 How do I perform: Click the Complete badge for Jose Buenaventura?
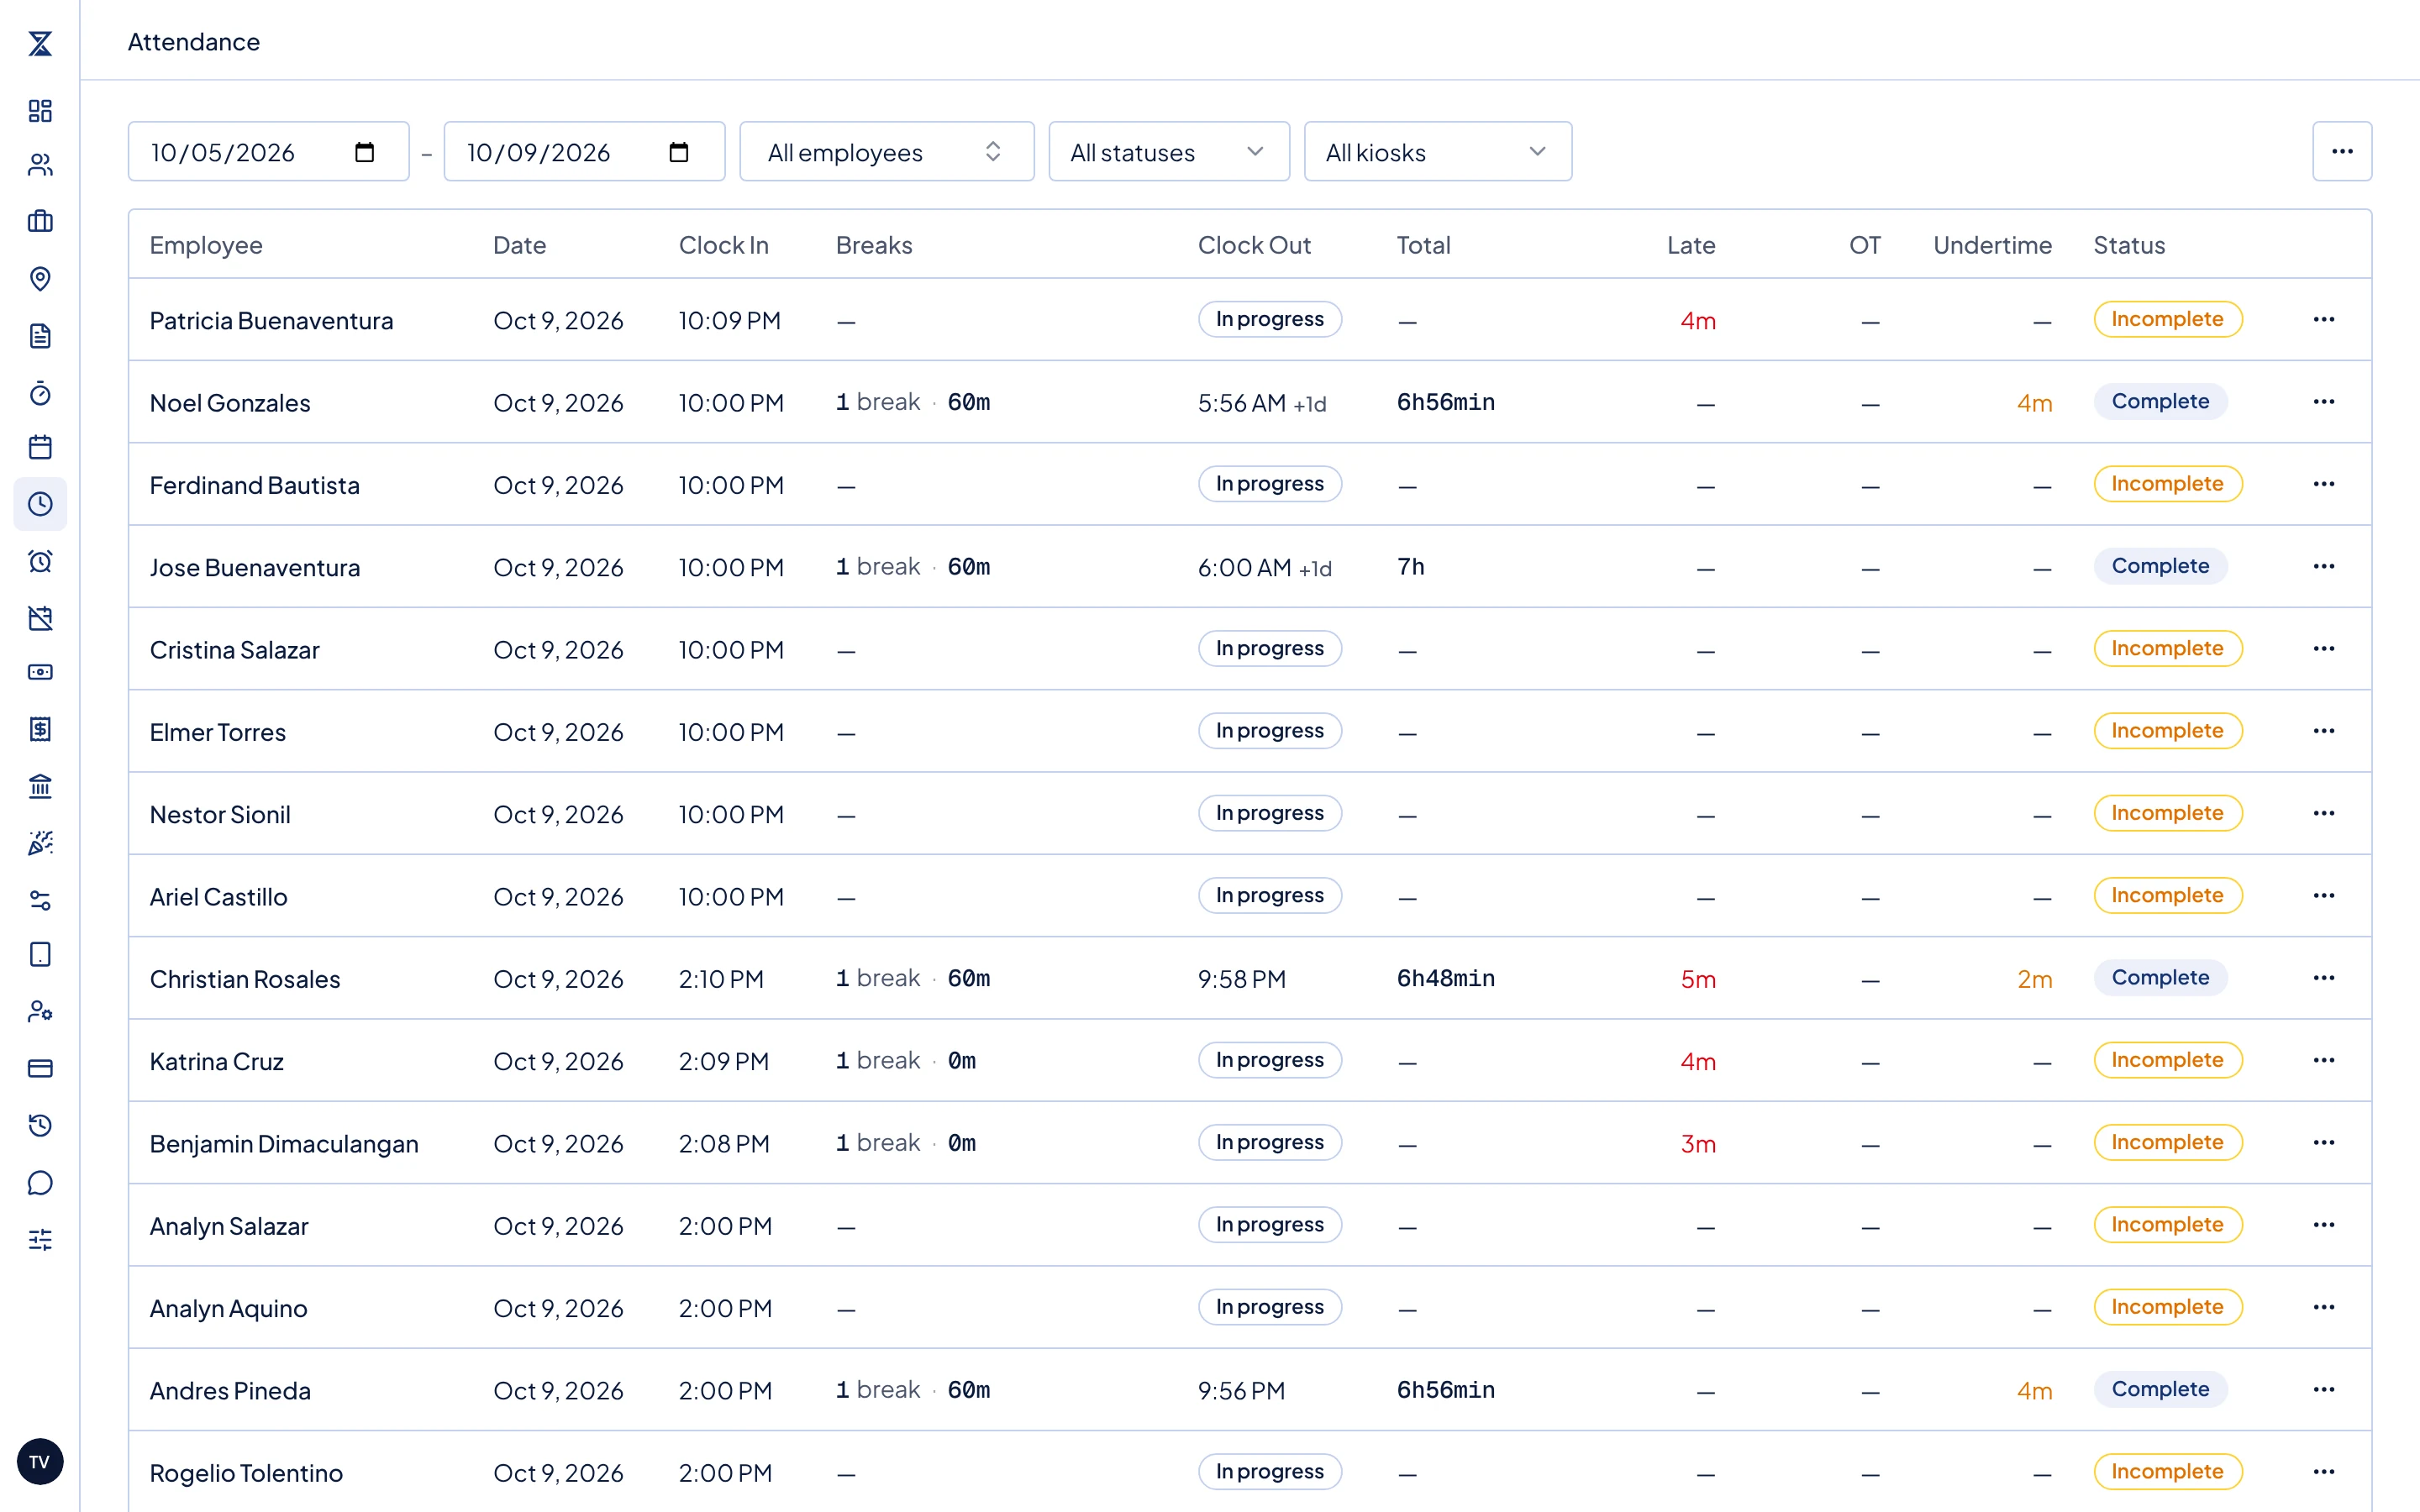coord(2160,566)
